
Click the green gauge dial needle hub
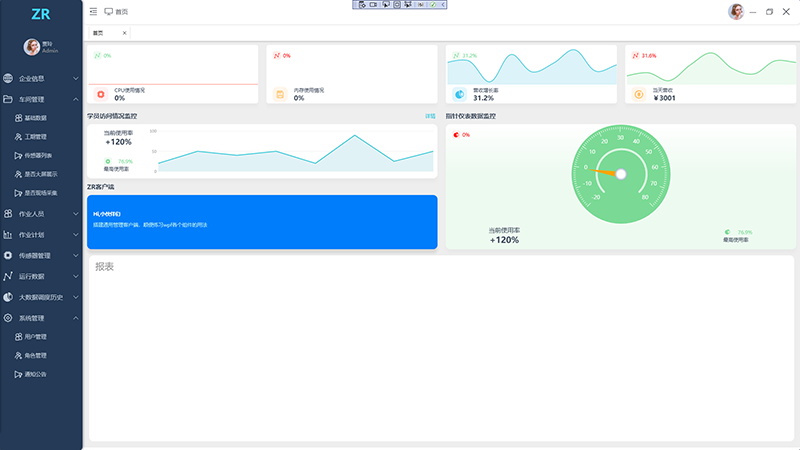click(x=621, y=174)
